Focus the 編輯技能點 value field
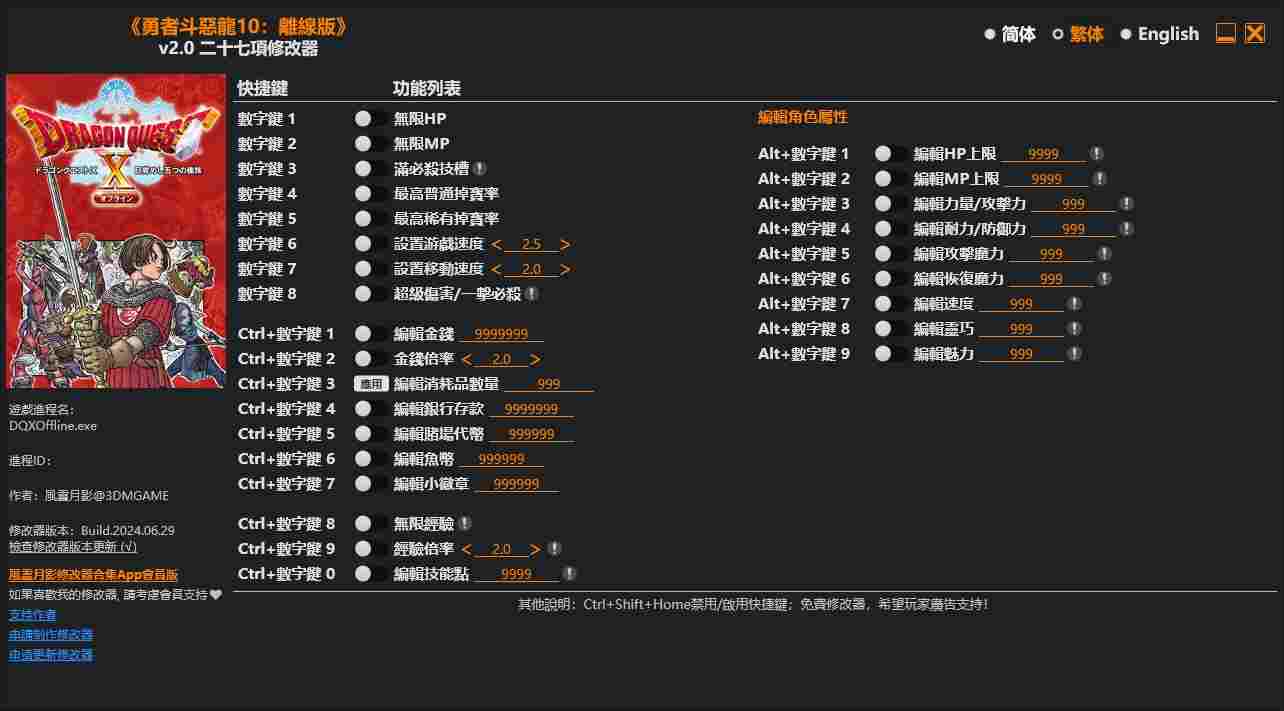This screenshot has height=711, width=1284. pyautogui.click(x=517, y=574)
